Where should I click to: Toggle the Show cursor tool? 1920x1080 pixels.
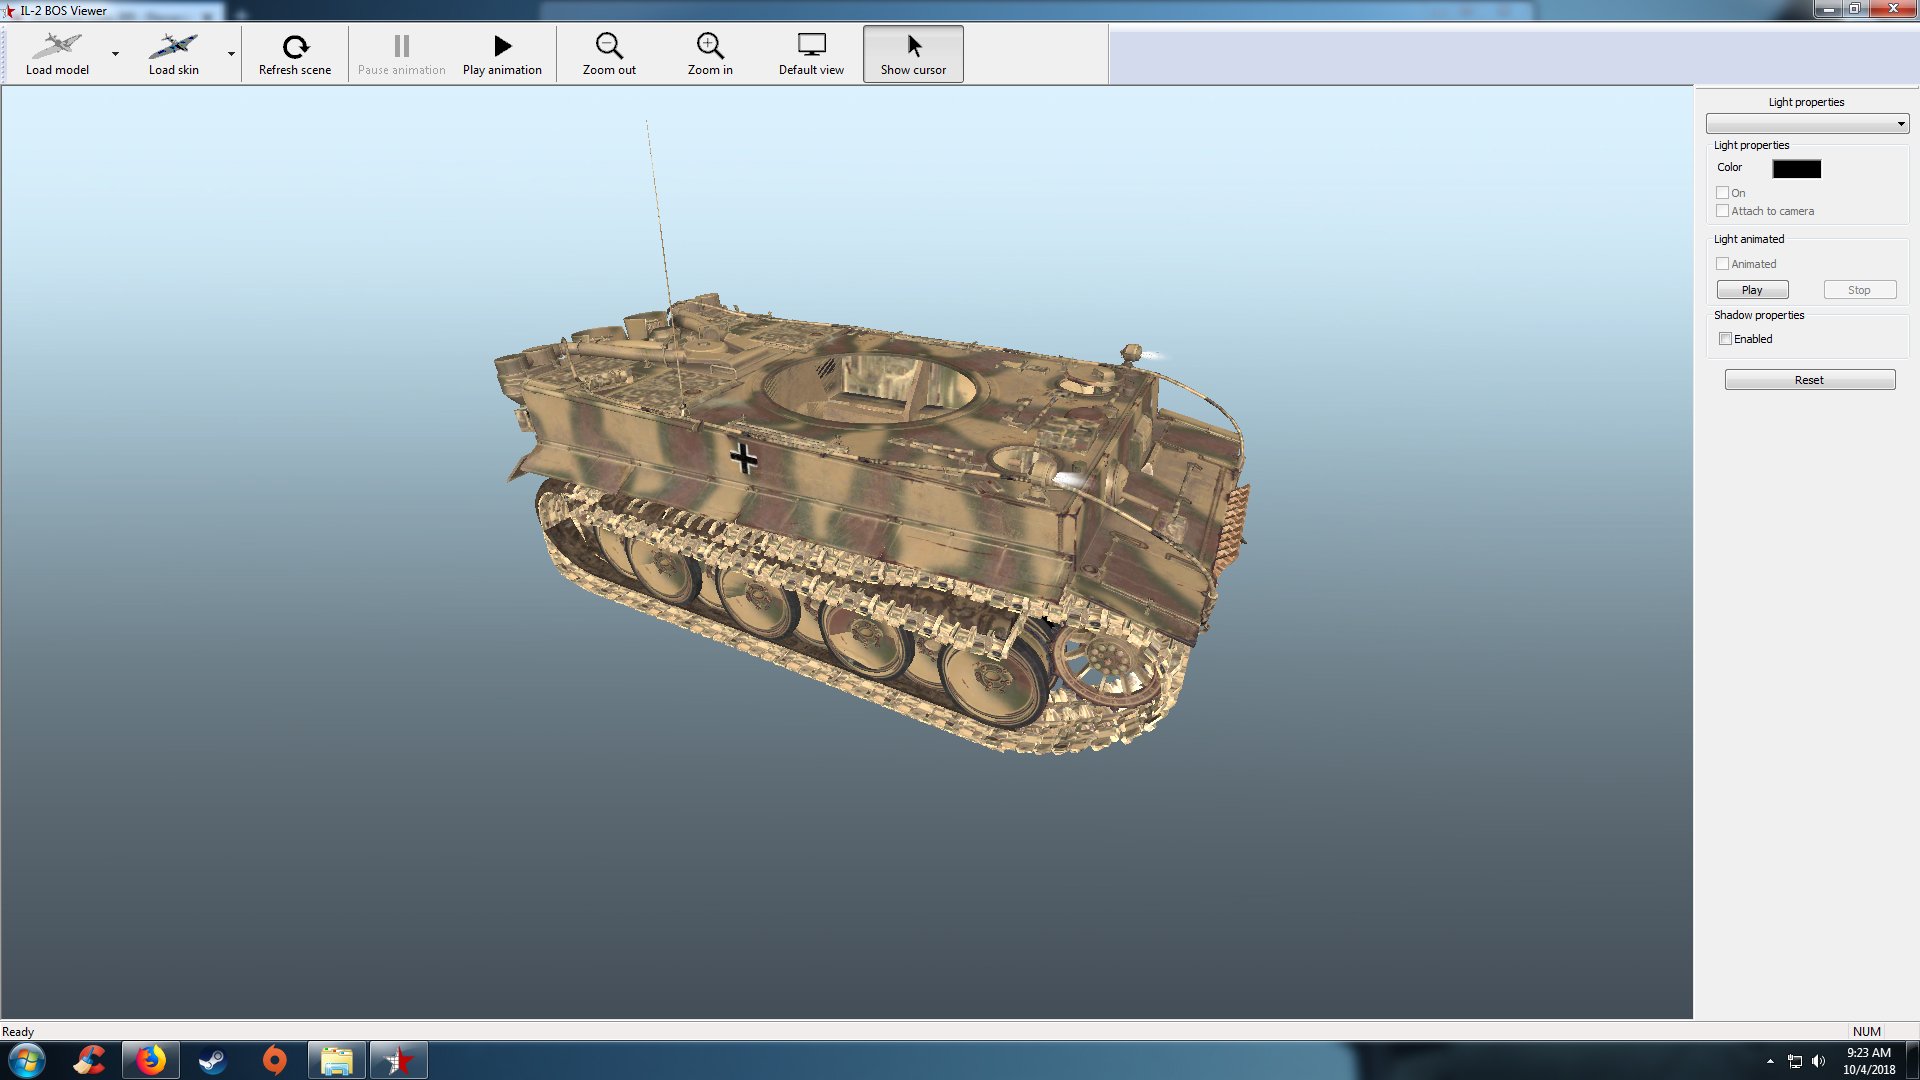pos(913,54)
